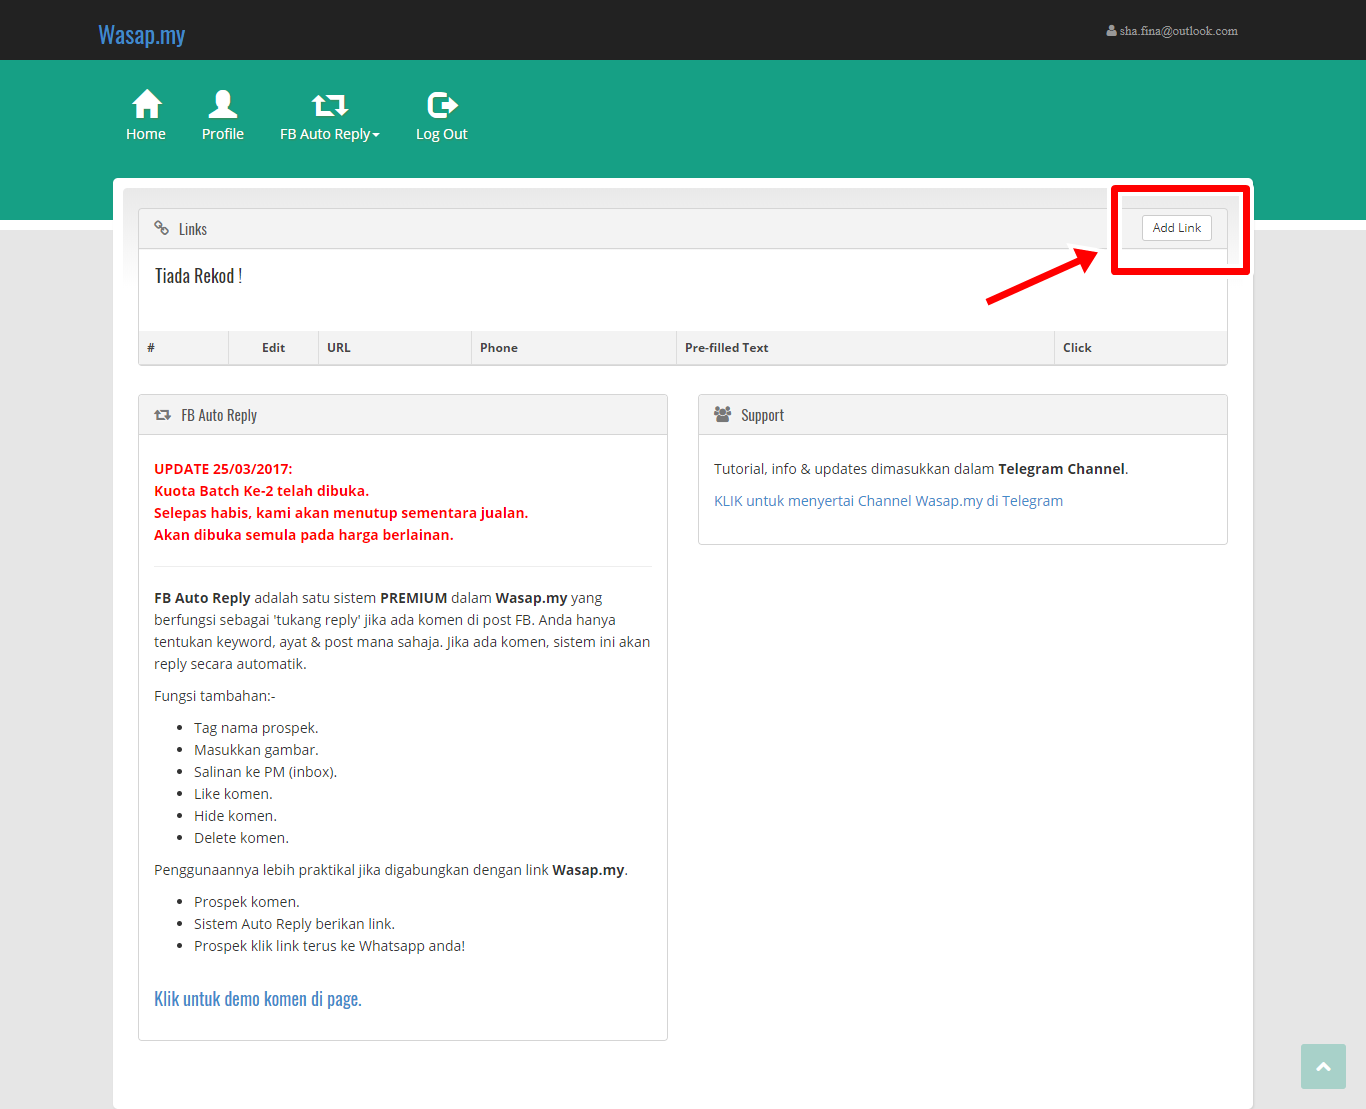The height and width of the screenshot is (1109, 1366).
Task: Click the Edit column header
Action: [273, 348]
